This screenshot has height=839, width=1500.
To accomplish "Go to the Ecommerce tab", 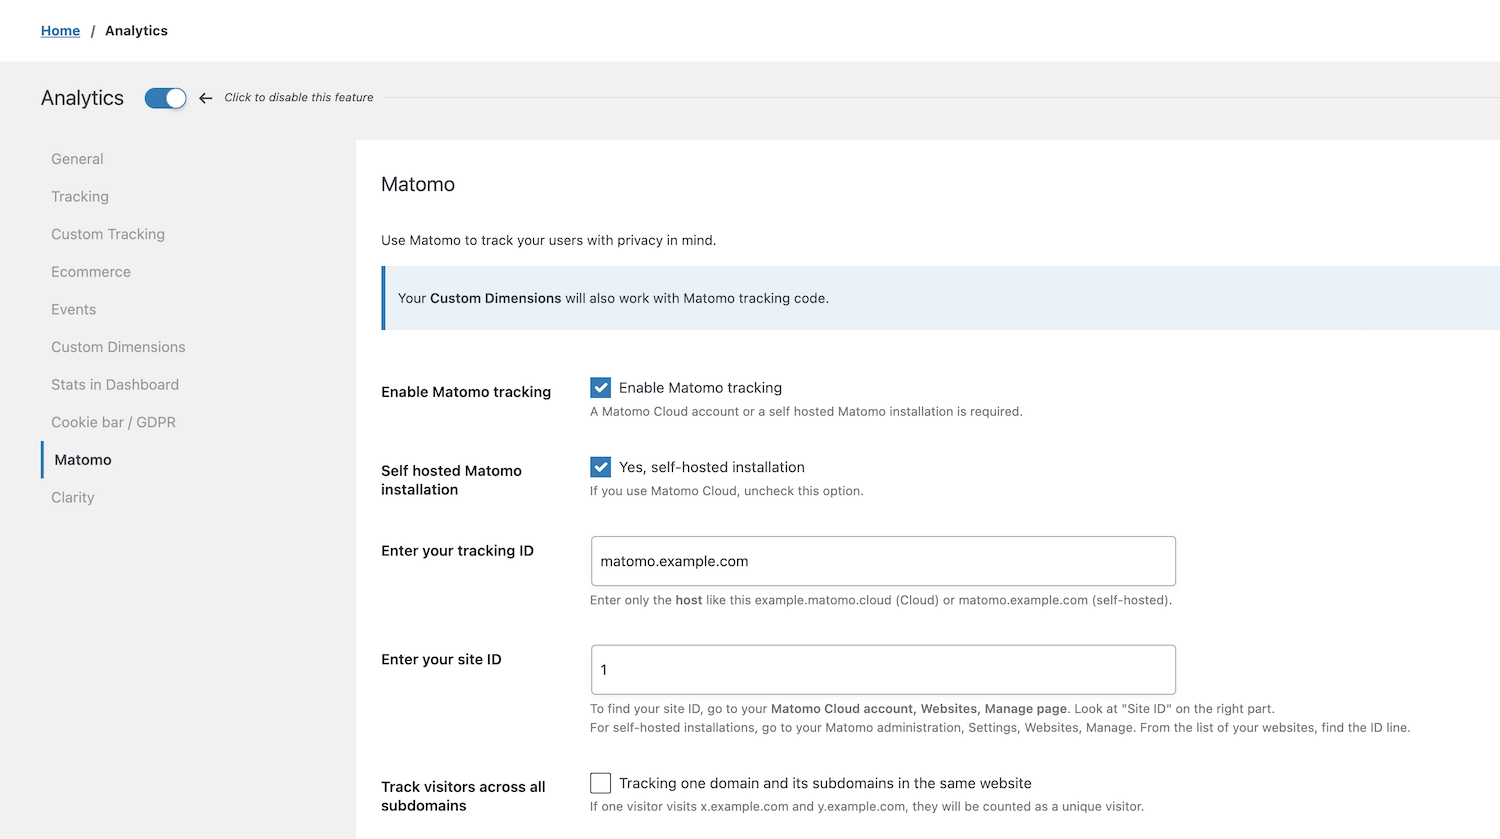I will pyautogui.click(x=91, y=272).
